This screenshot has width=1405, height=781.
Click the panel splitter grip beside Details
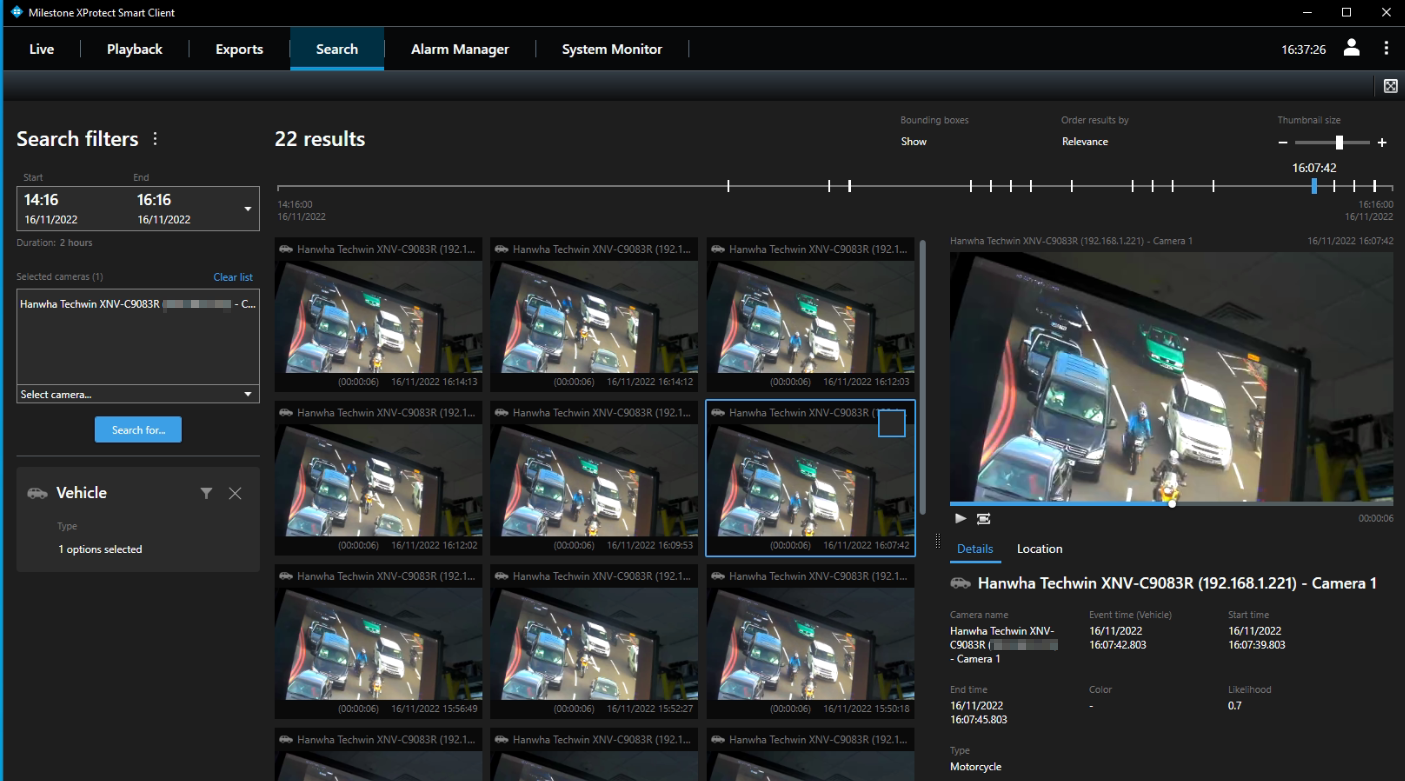tap(938, 541)
